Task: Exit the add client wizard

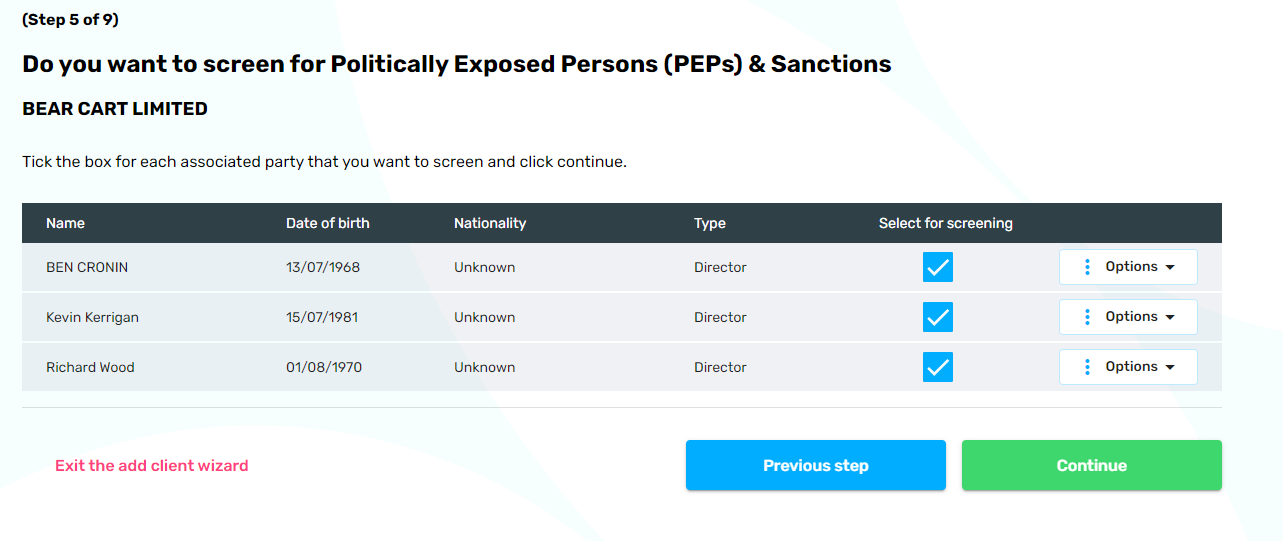Action: click(151, 465)
